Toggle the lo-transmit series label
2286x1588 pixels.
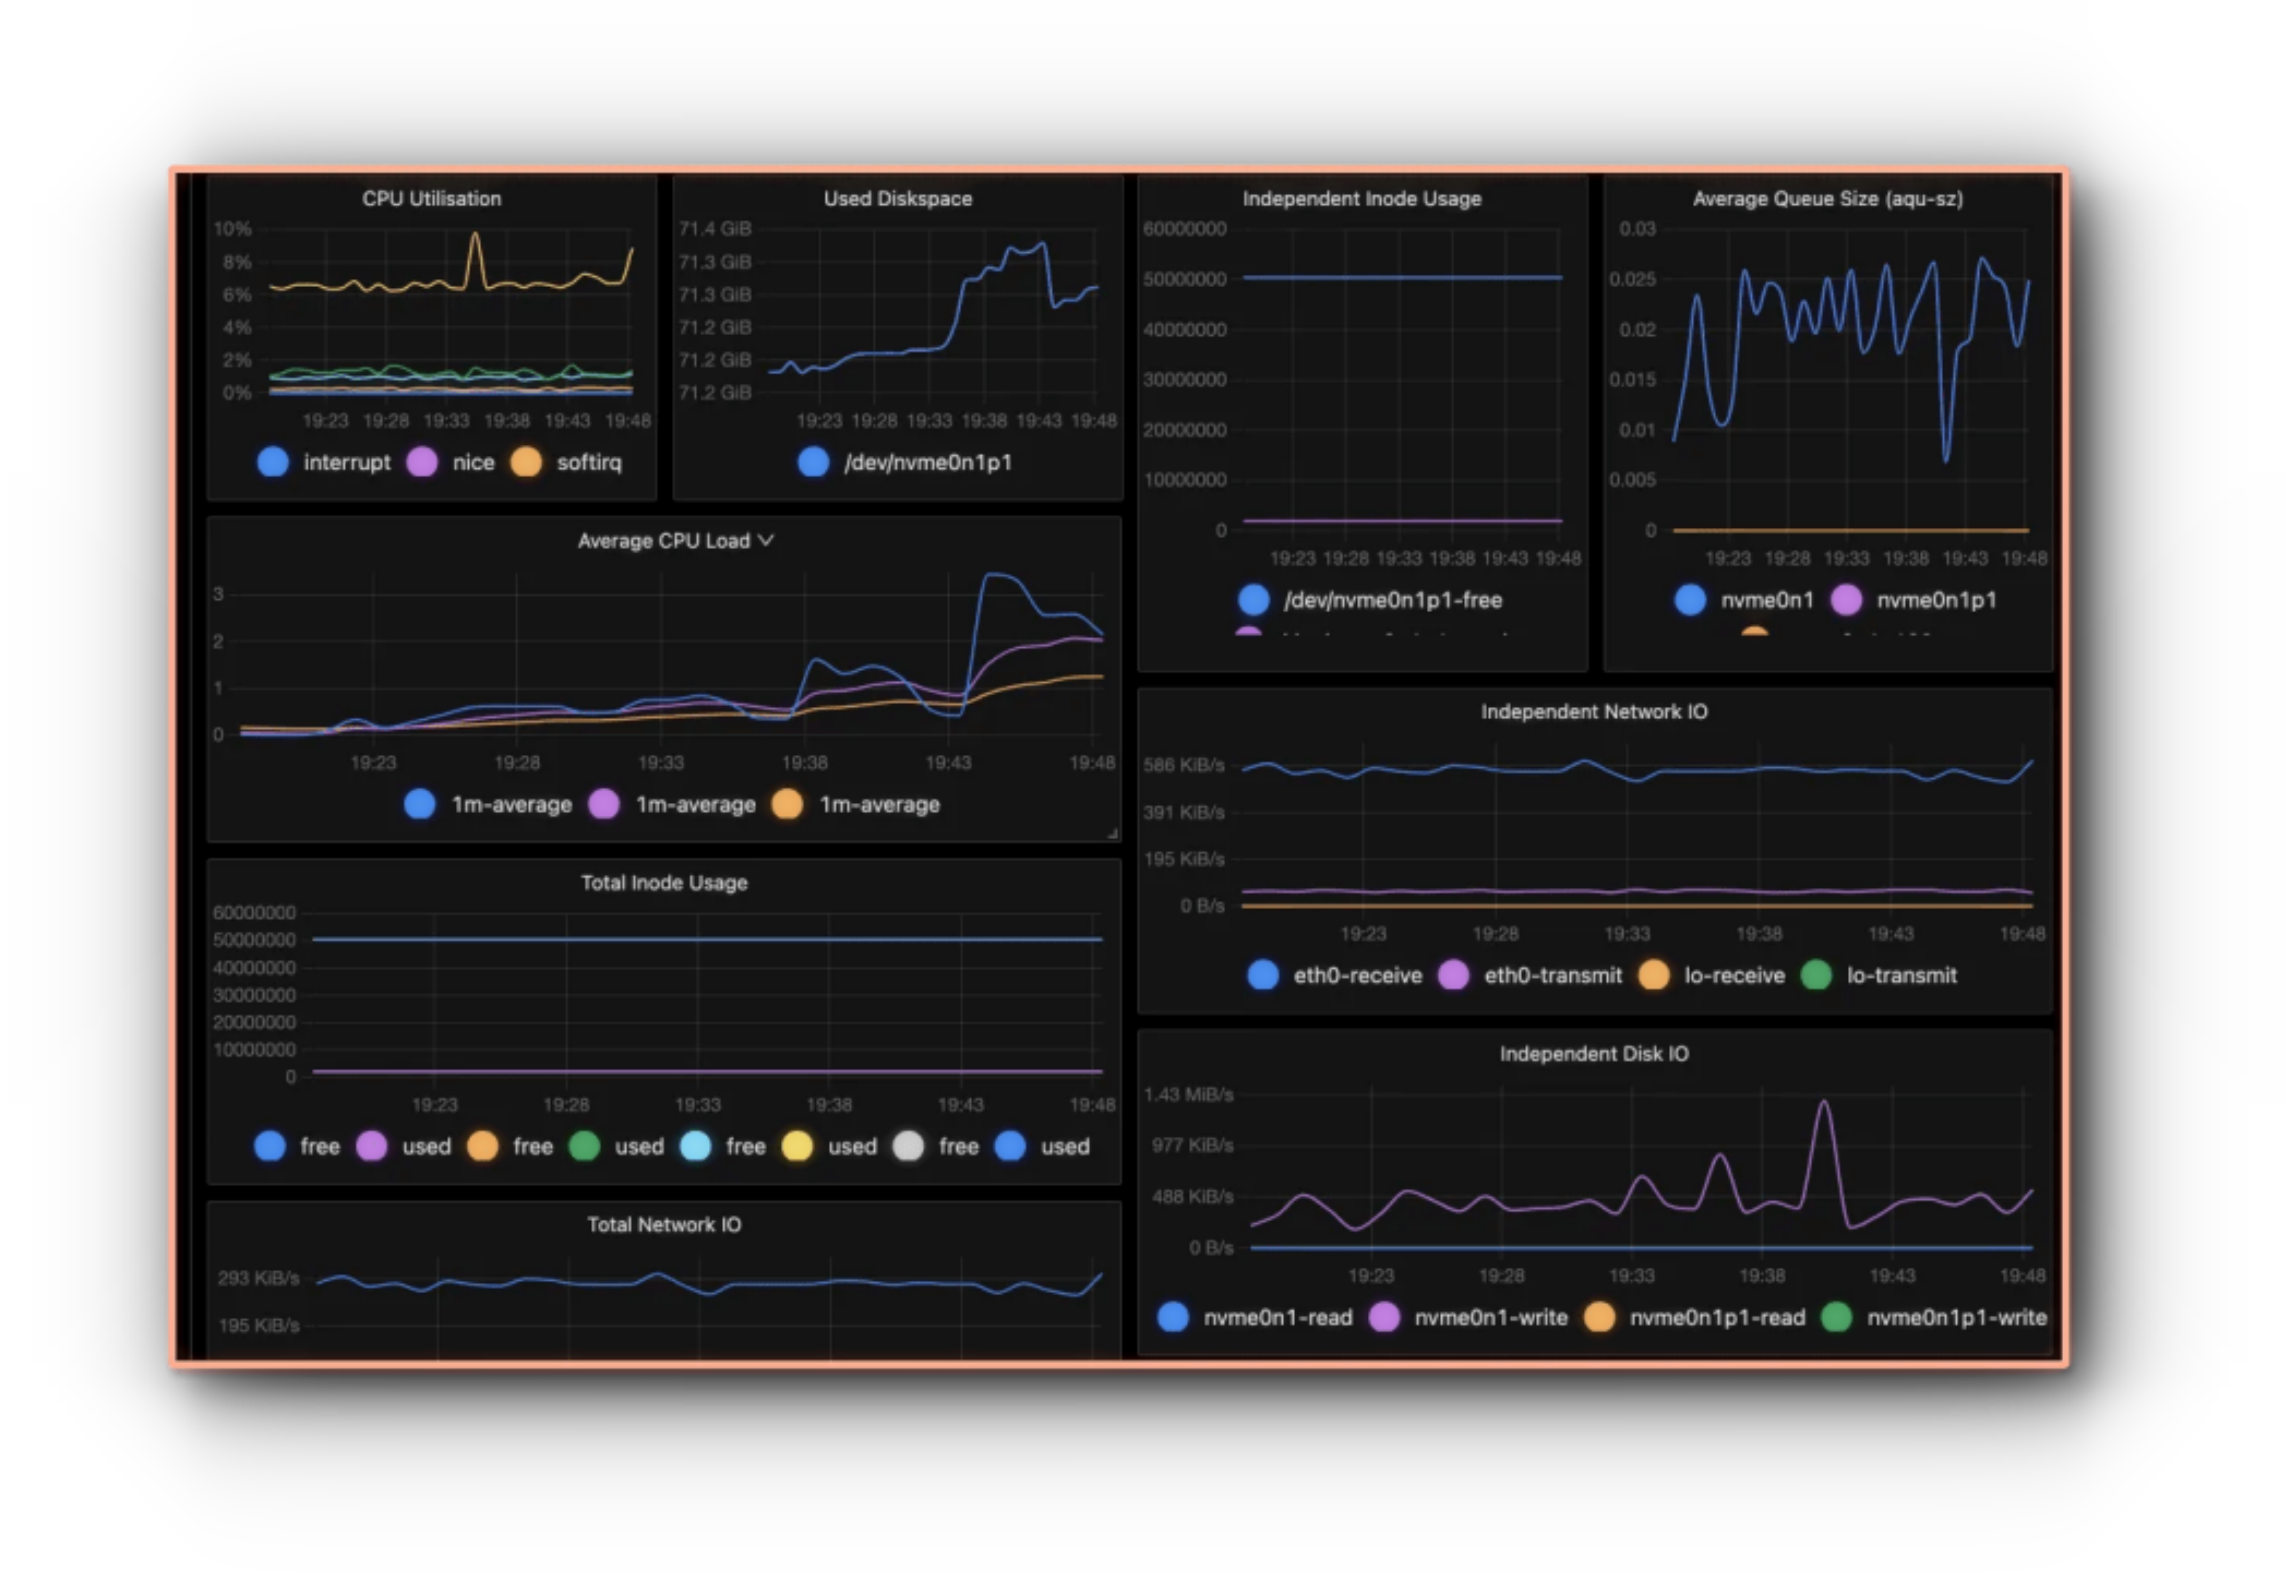[x=1901, y=975]
